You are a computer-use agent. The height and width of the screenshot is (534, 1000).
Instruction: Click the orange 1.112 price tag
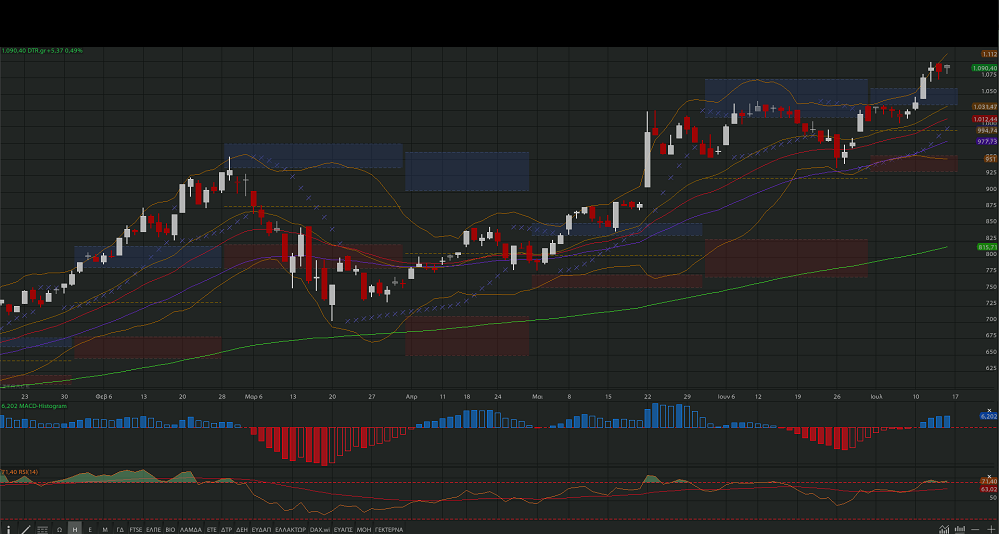point(989,55)
